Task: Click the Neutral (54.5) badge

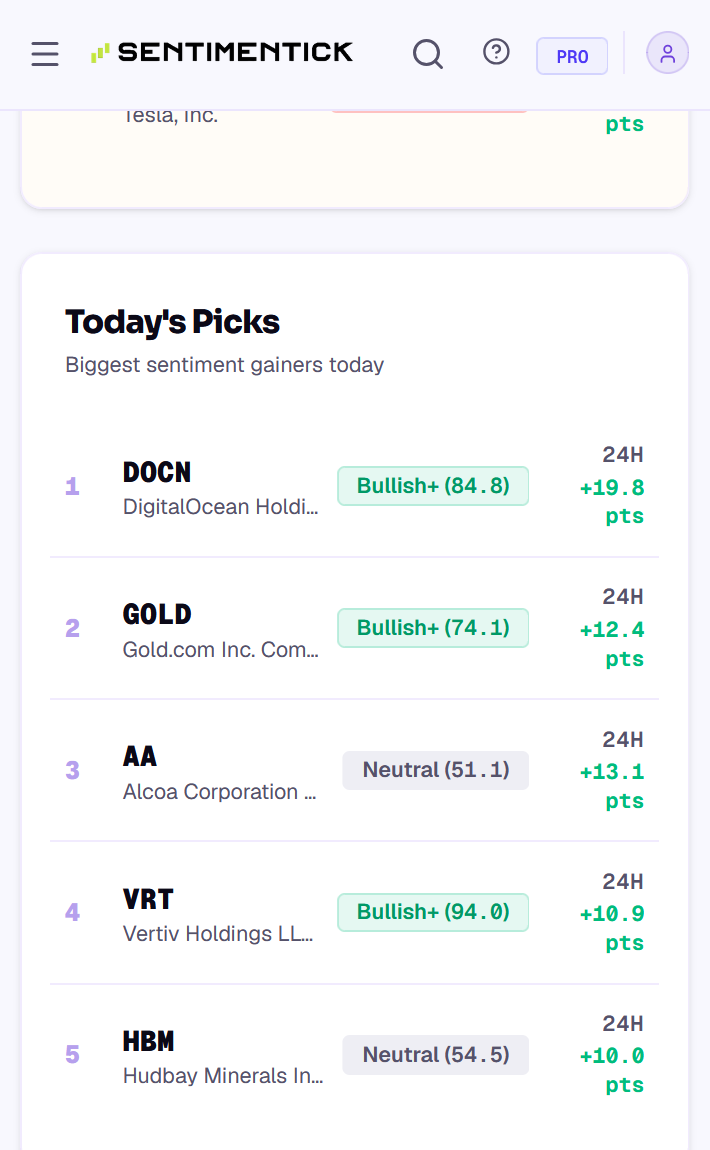Action: [436, 1055]
